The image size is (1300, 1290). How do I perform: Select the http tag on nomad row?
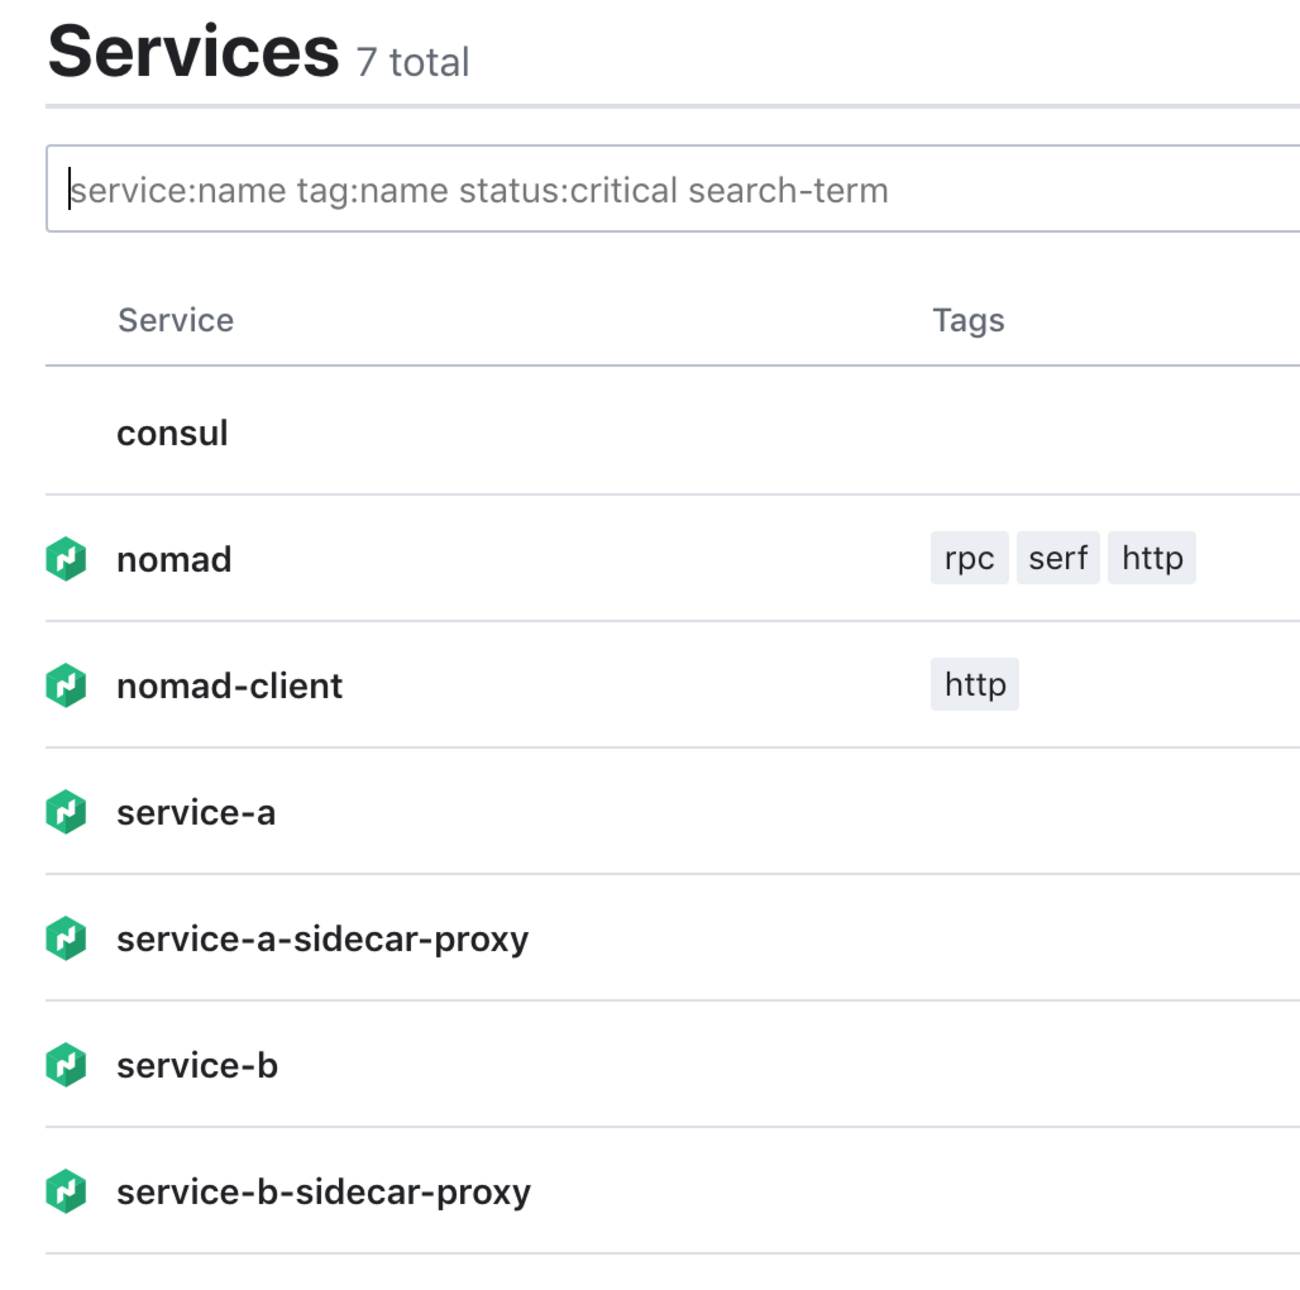[1152, 558]
